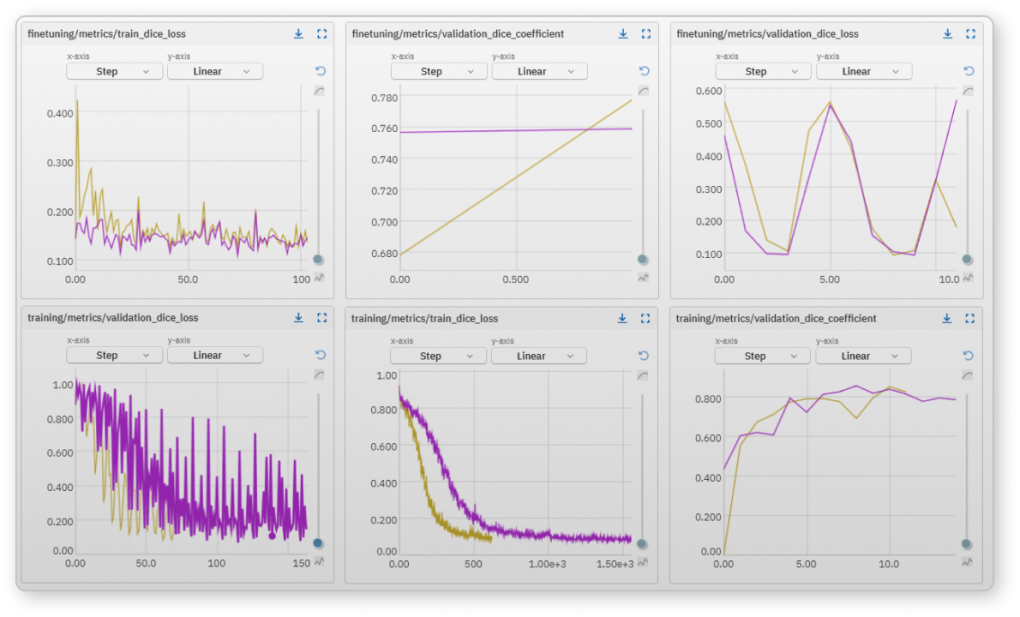The width and height of the screenshot is (1020, 617).
Task: Open x-axis Step dropdown for training train_dice_loss
Action: [438, 356]
